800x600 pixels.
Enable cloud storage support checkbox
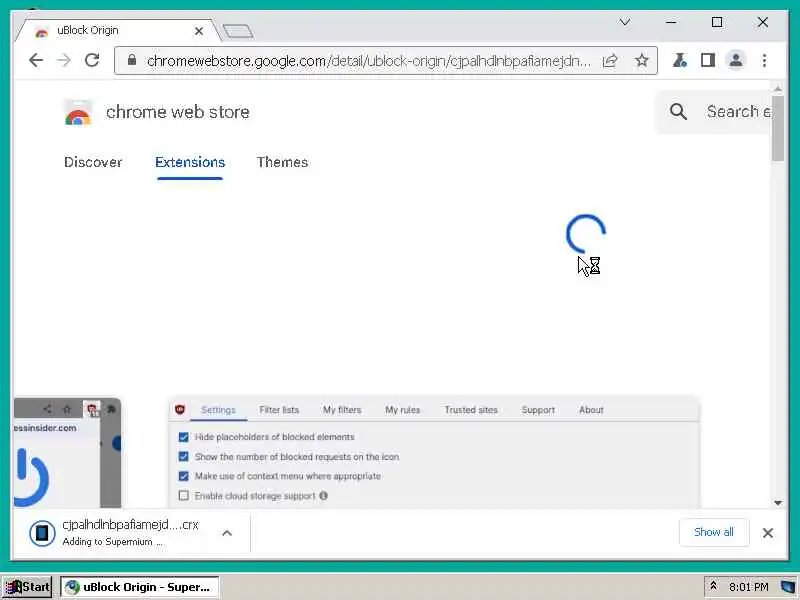click(183, 495)
